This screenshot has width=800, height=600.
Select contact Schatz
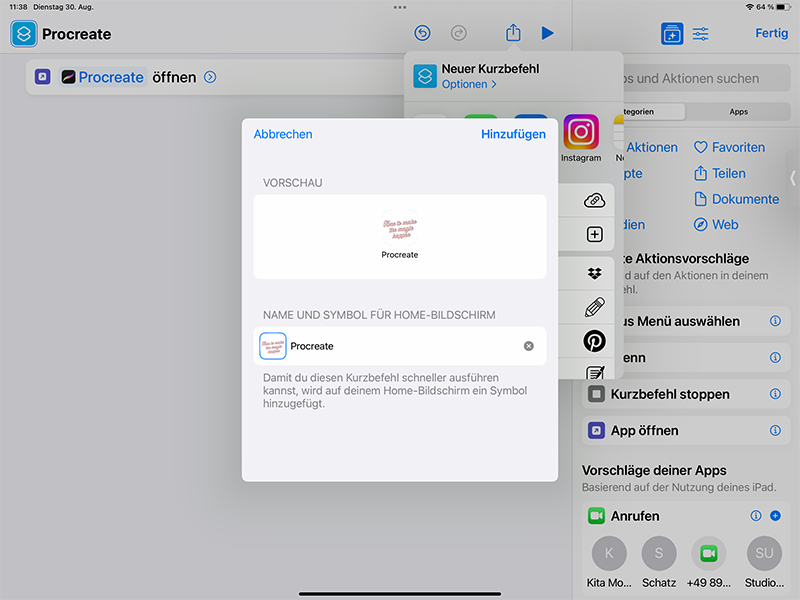click(x=659, y=562)
